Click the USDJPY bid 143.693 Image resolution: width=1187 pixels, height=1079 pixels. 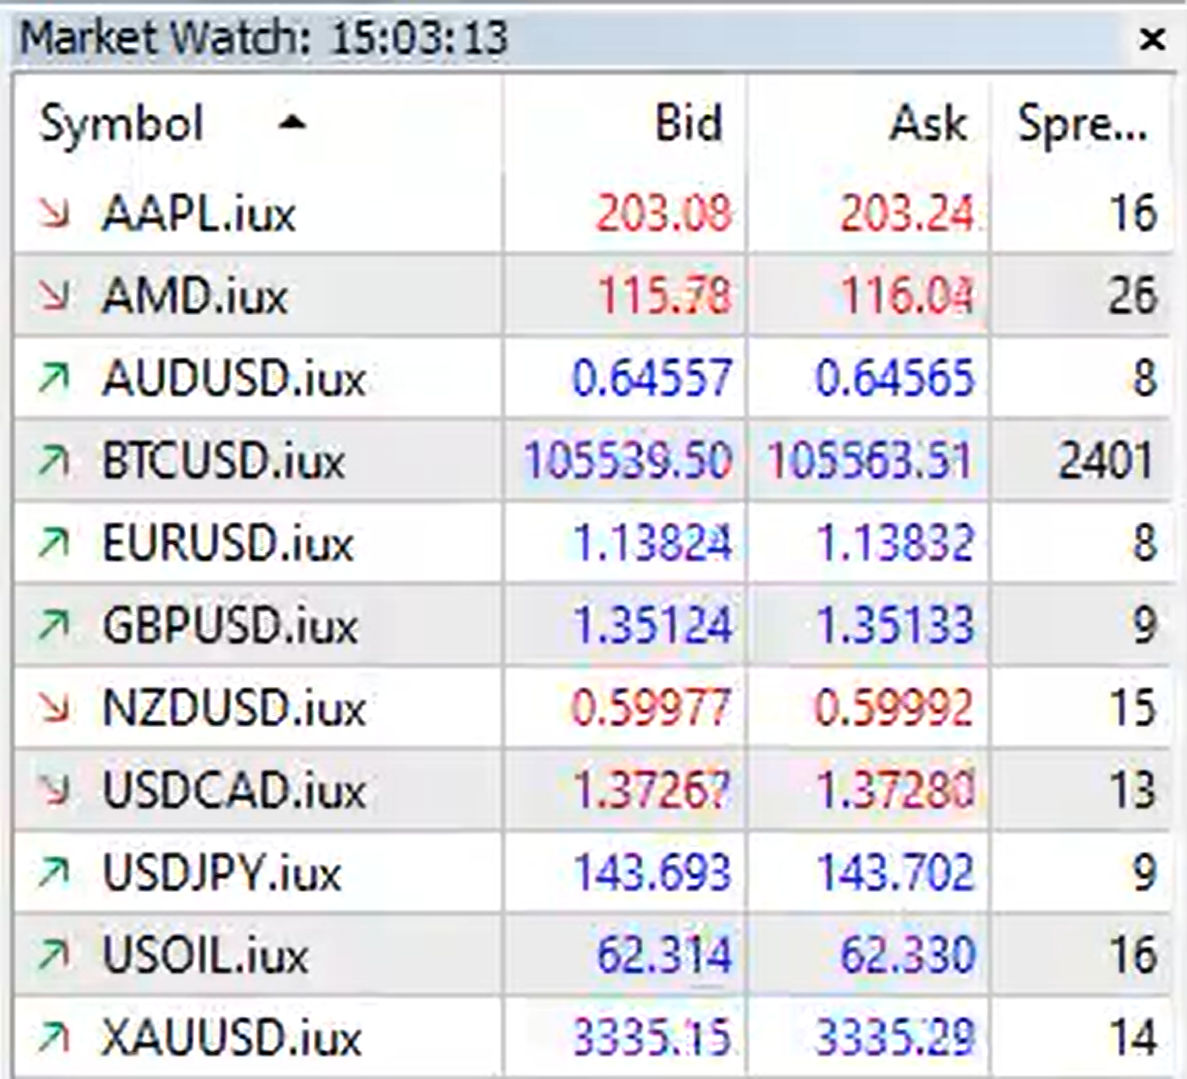653,874
